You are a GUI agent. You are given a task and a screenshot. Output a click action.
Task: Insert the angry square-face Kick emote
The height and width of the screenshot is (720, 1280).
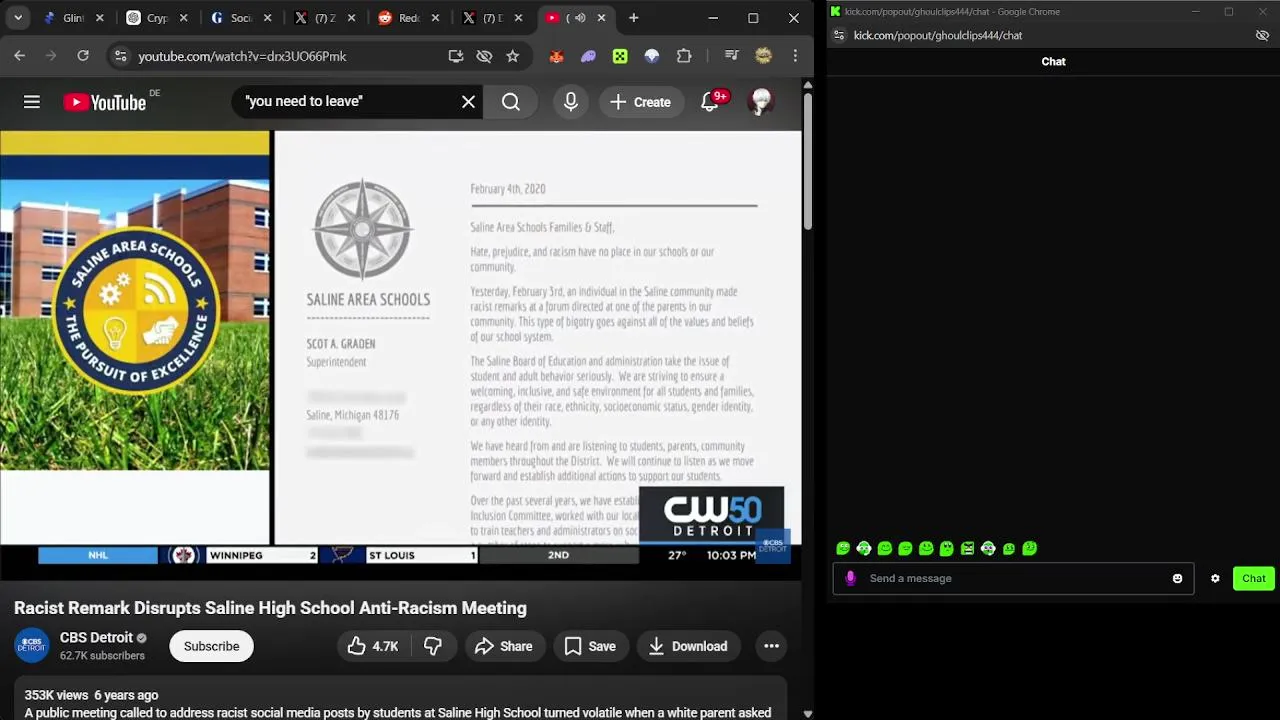967,548
